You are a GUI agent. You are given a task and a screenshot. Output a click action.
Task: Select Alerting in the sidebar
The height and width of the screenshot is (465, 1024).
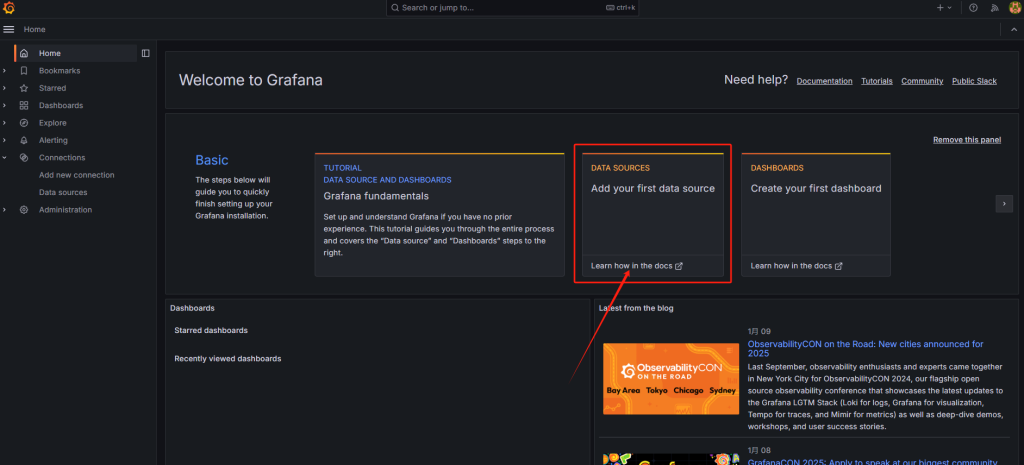click(x=53, y=140)
